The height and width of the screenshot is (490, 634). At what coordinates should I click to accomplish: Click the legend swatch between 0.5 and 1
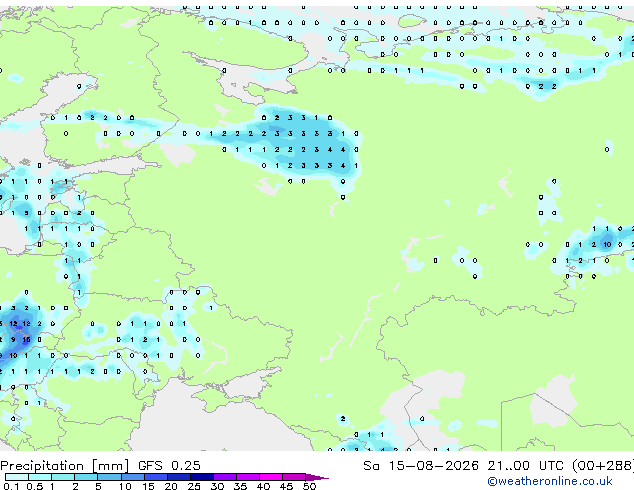pyautogui.click(x=40, y=477)
